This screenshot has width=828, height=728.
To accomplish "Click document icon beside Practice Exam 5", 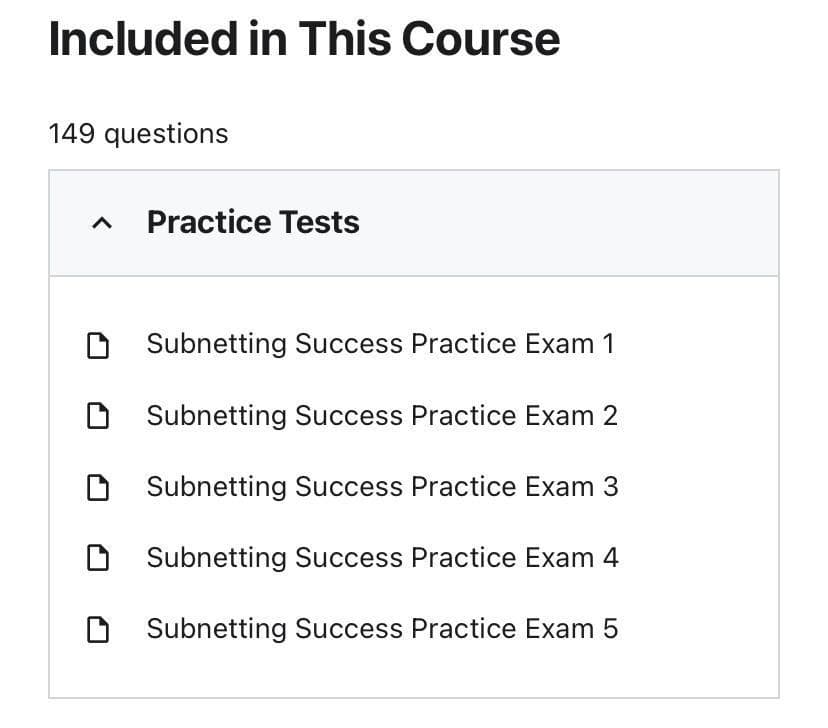I will [98, 629].
